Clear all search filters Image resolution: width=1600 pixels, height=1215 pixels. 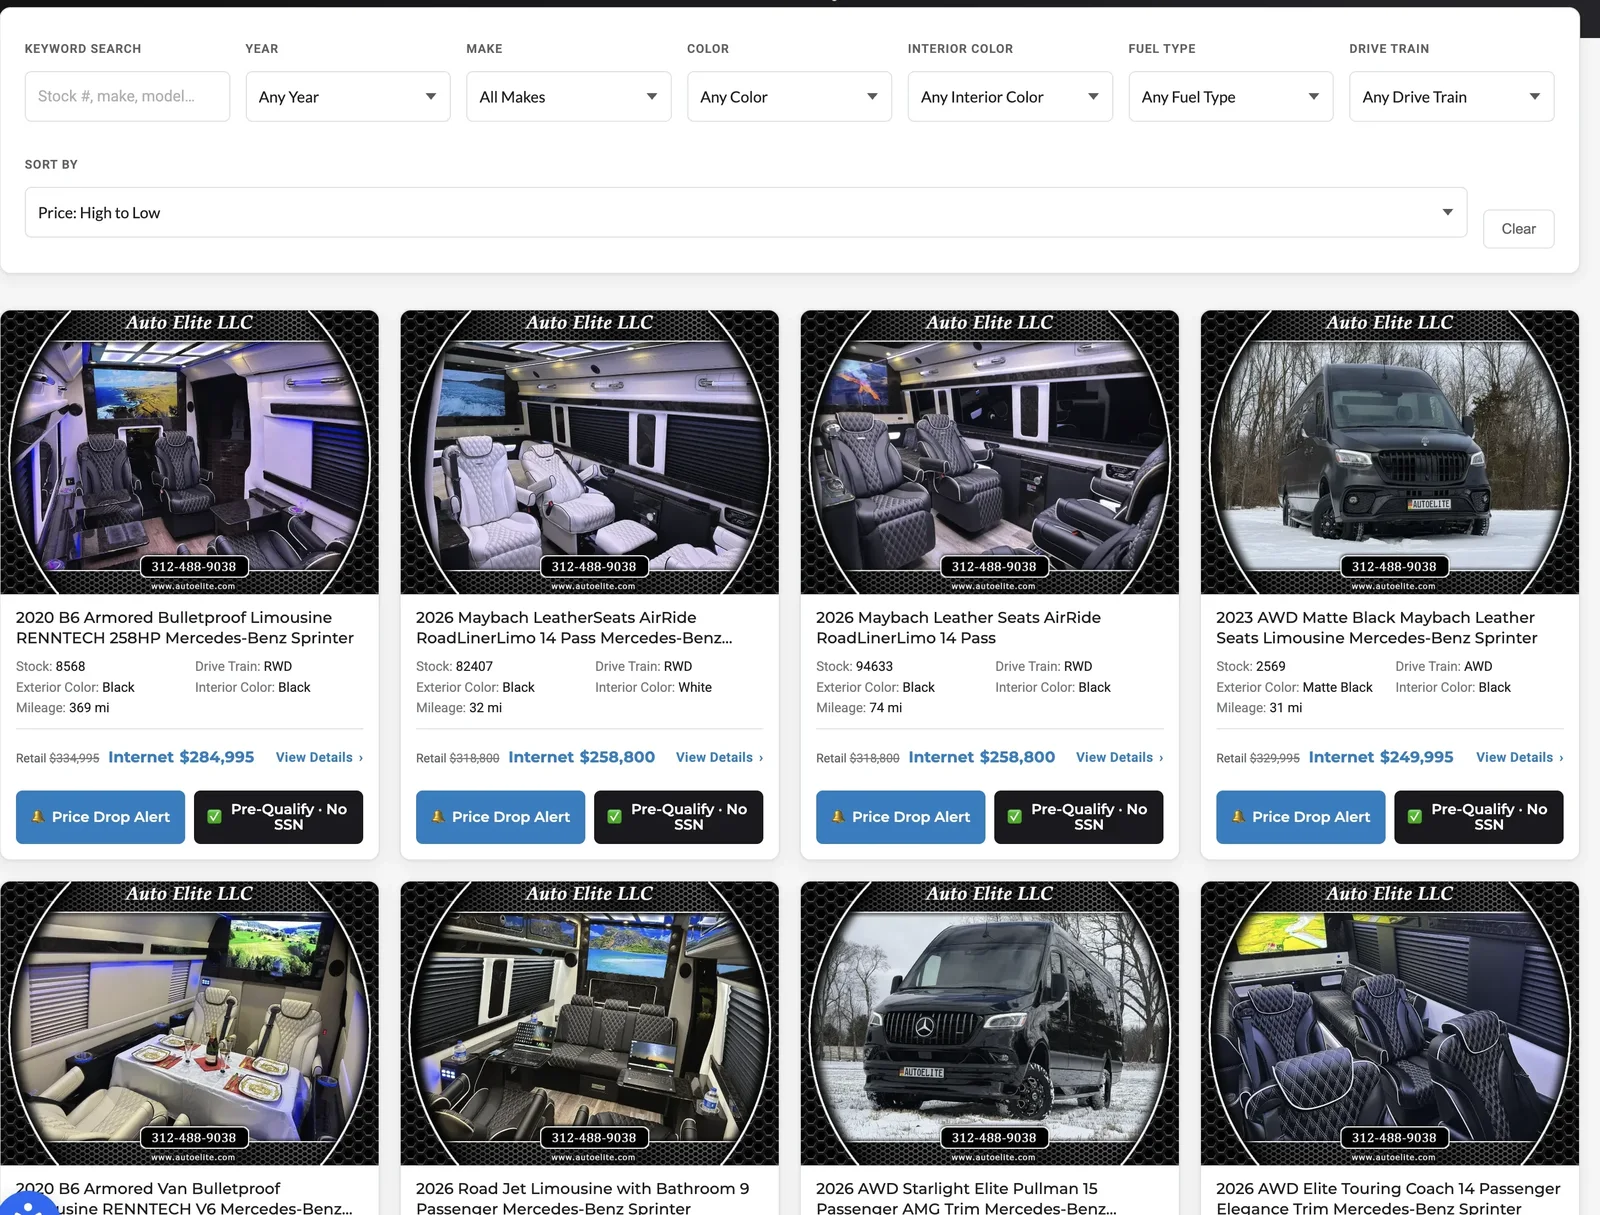(x=1518, y=229)
